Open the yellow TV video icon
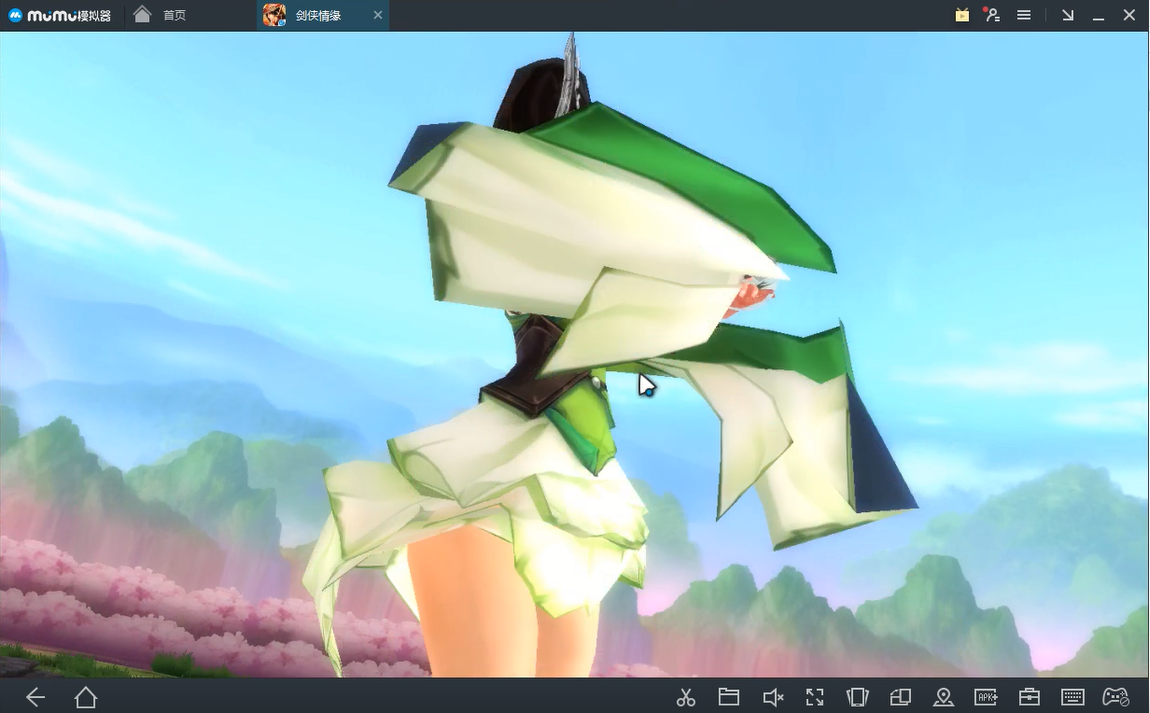Image resolution: width=1150 pixels, height=713 pixels. (962, 15)
